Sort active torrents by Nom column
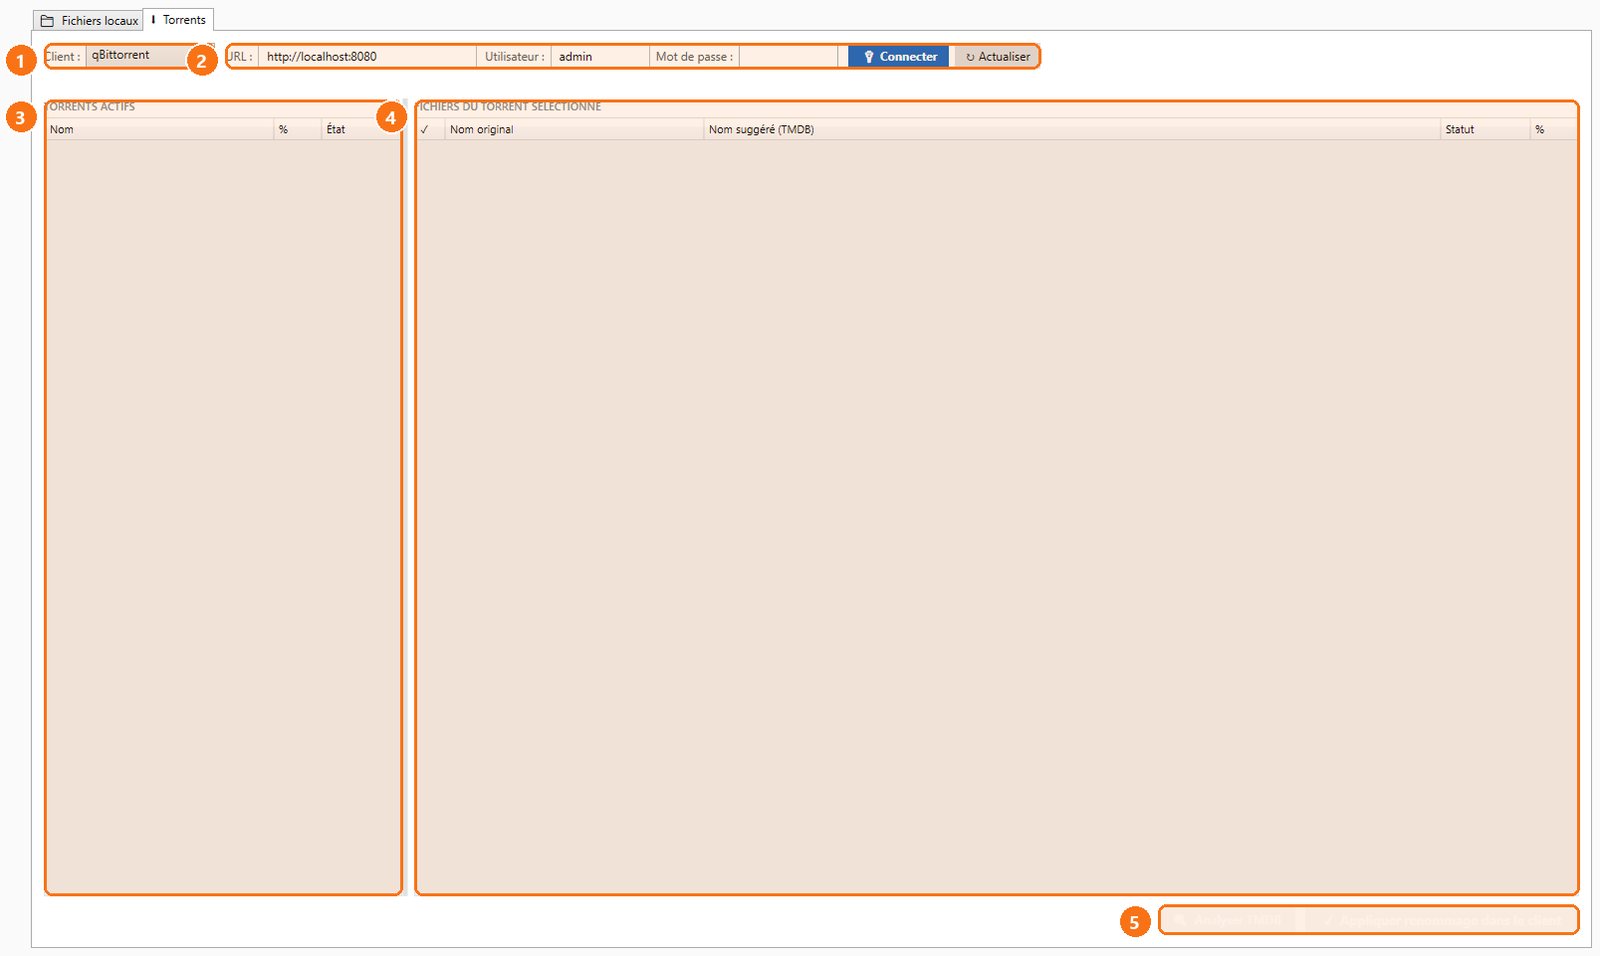Viewport: 1600px width, 956px height. coord(160,129)
